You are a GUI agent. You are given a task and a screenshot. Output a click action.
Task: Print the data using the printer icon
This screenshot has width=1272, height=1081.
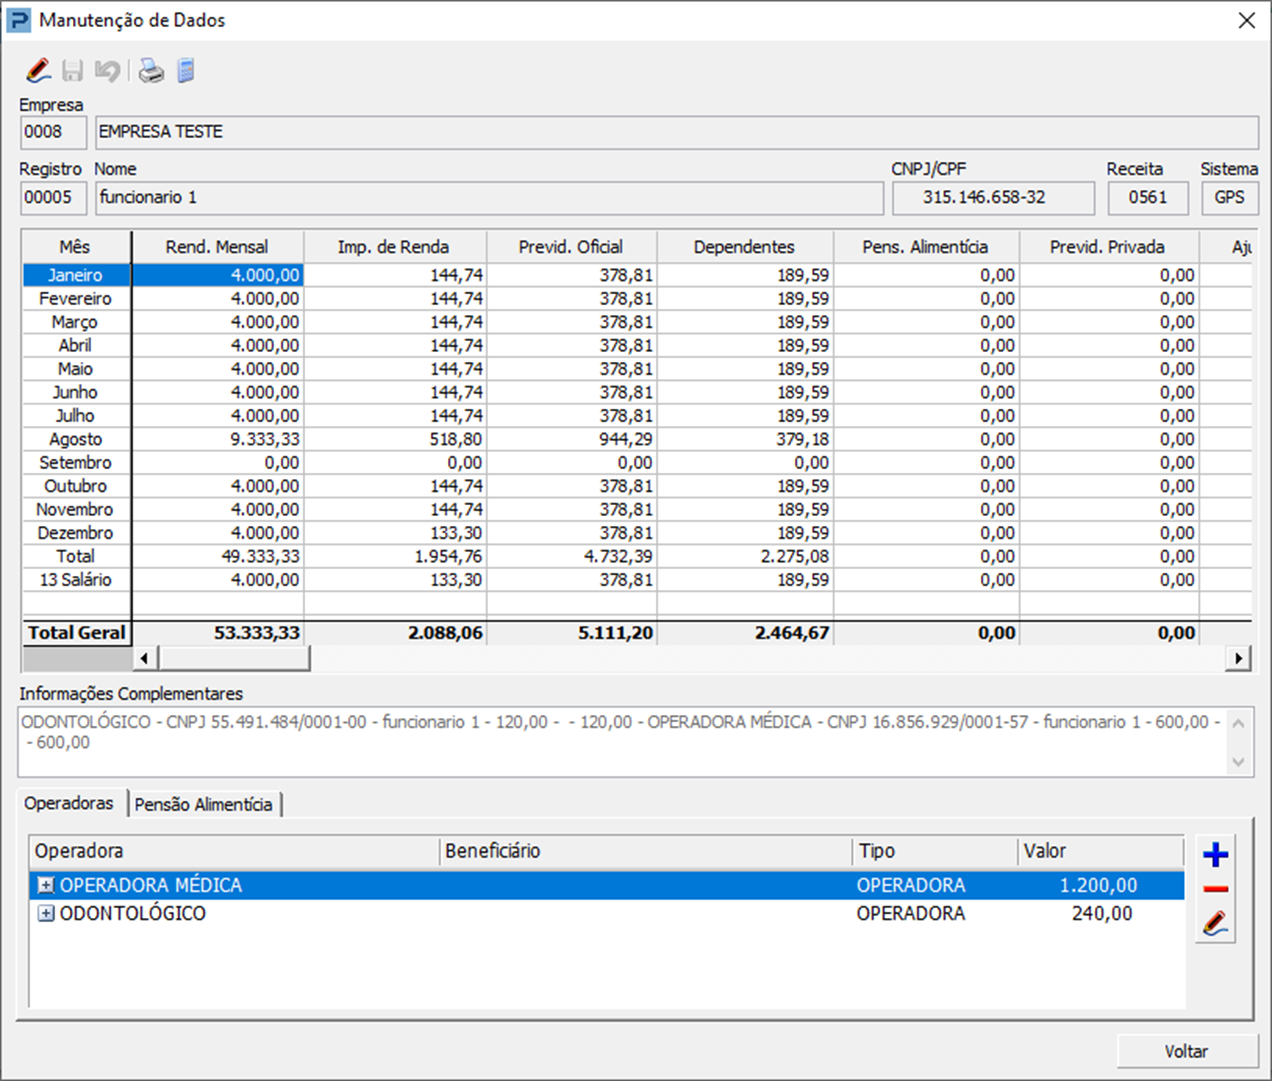151,71
